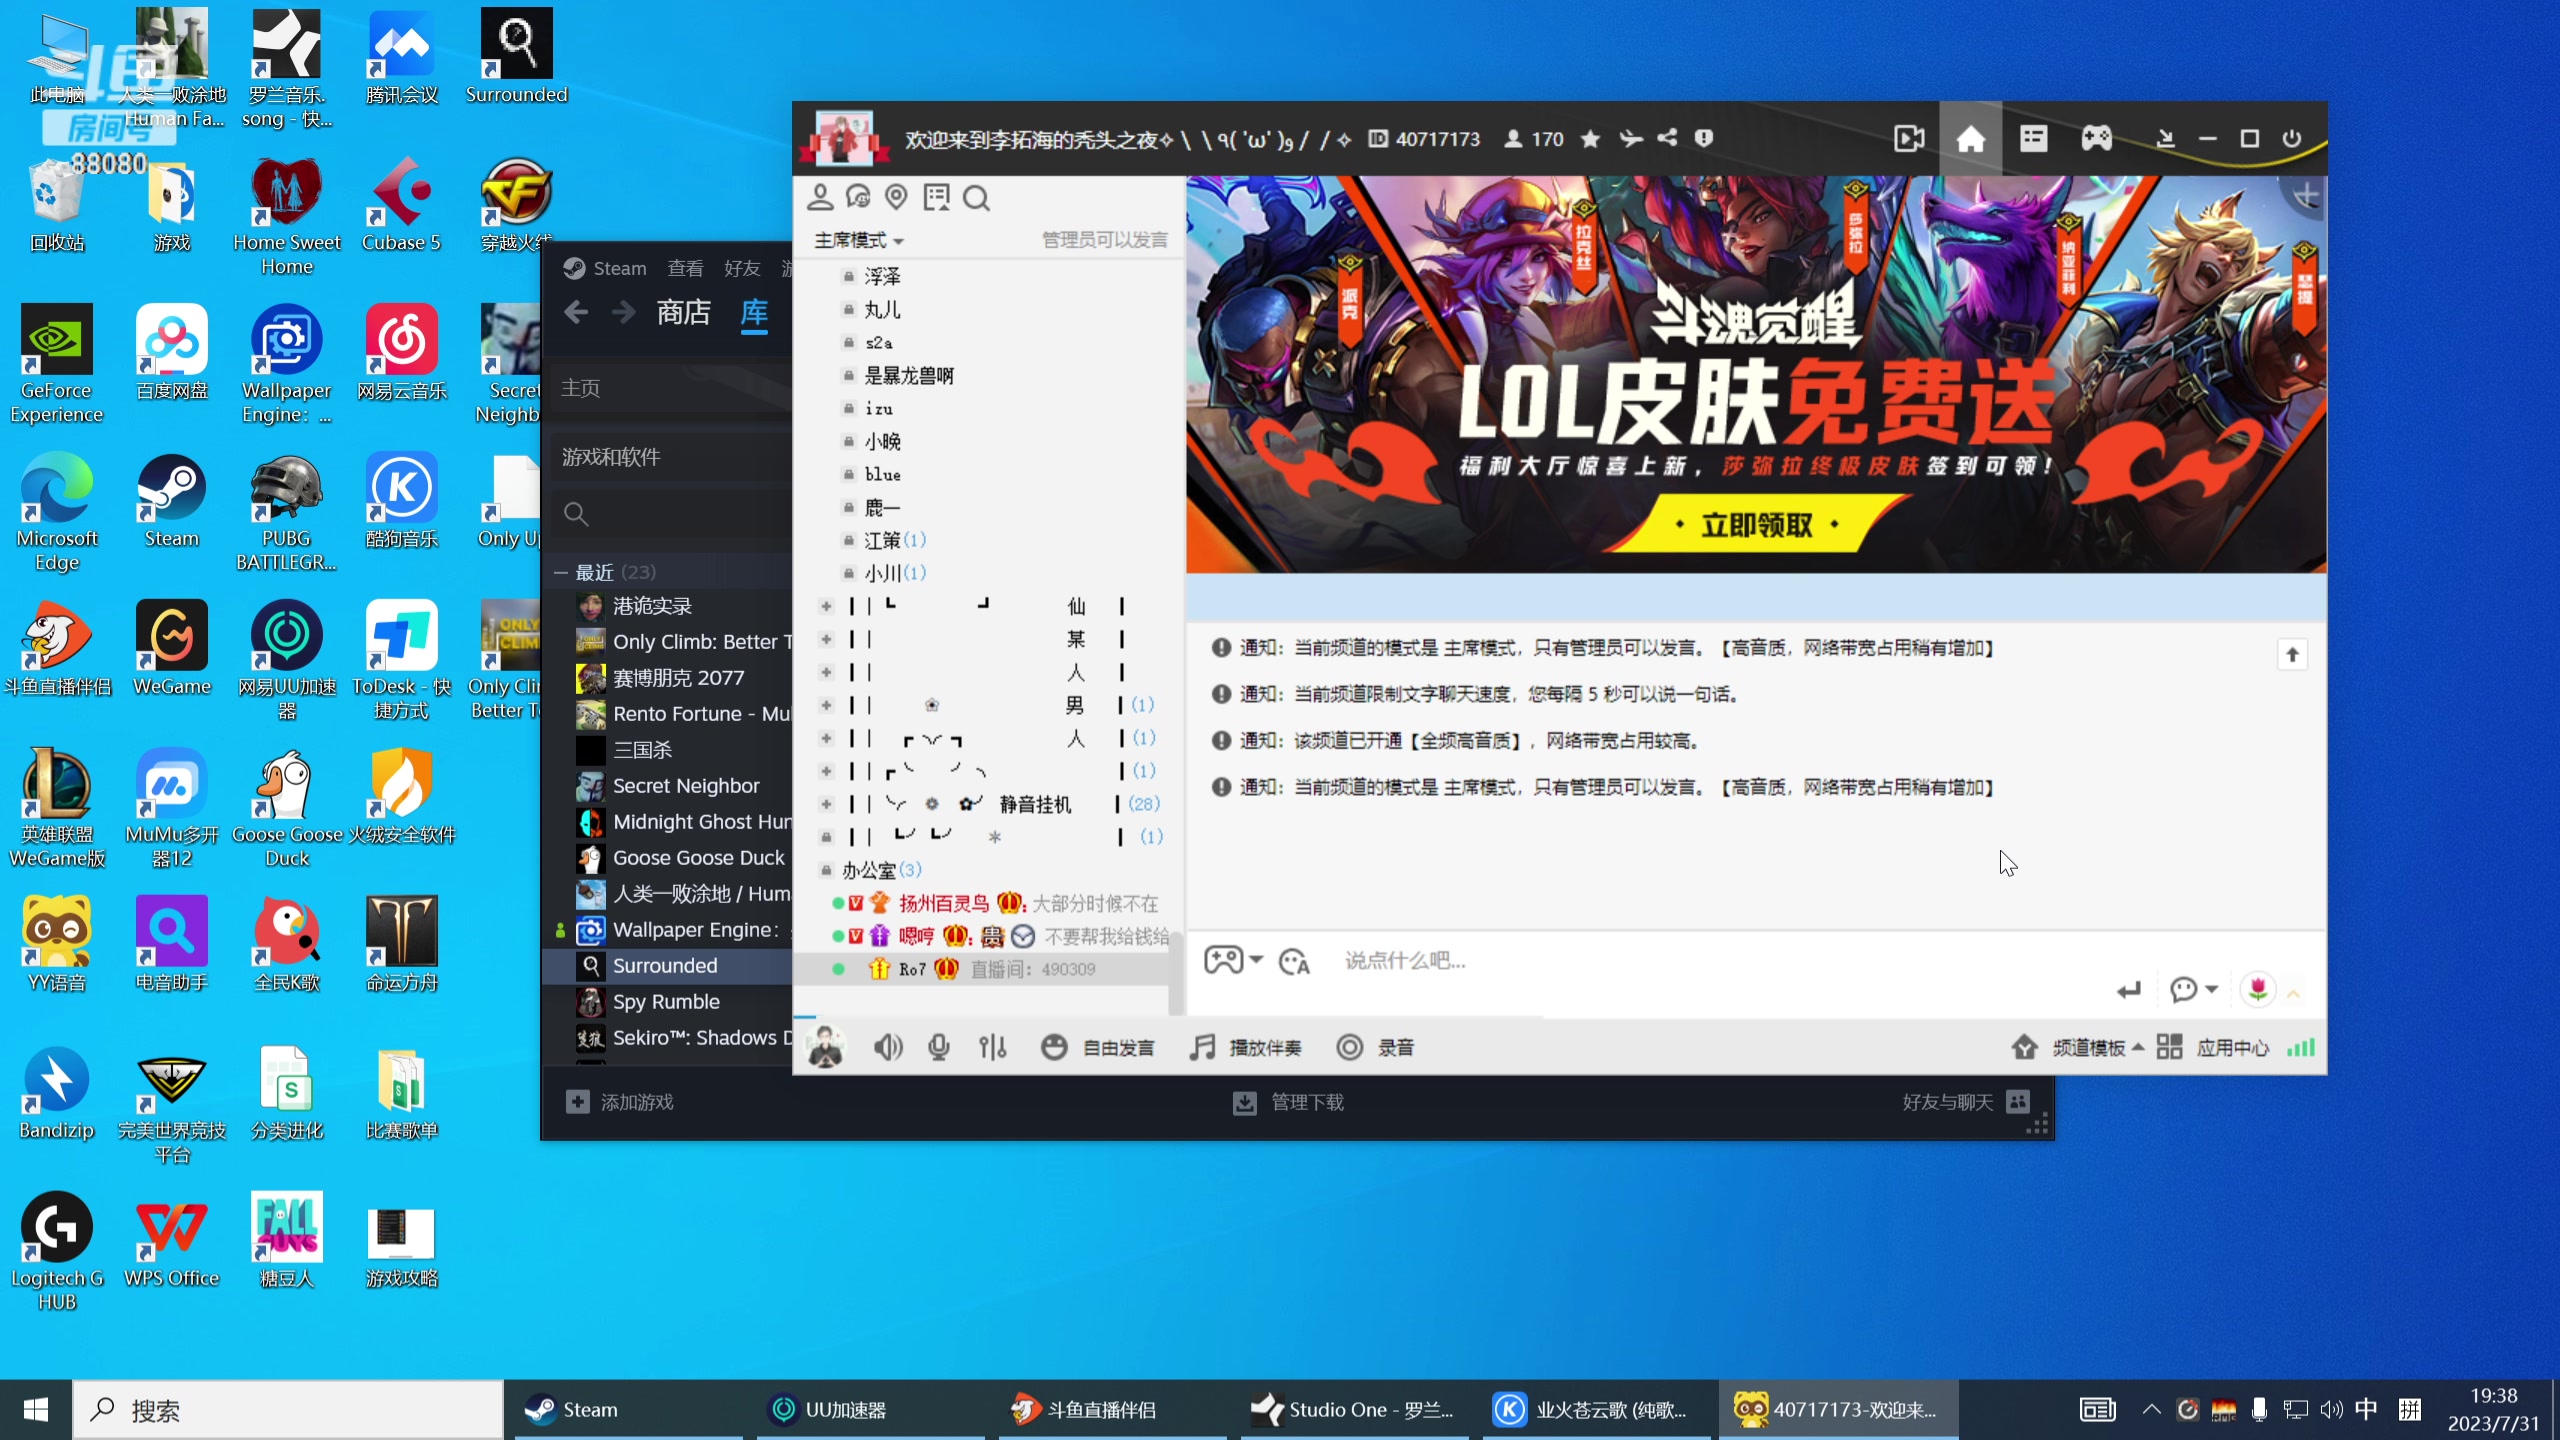
Task: Open the 好友 menu in Steam
Action: point(741,268)
